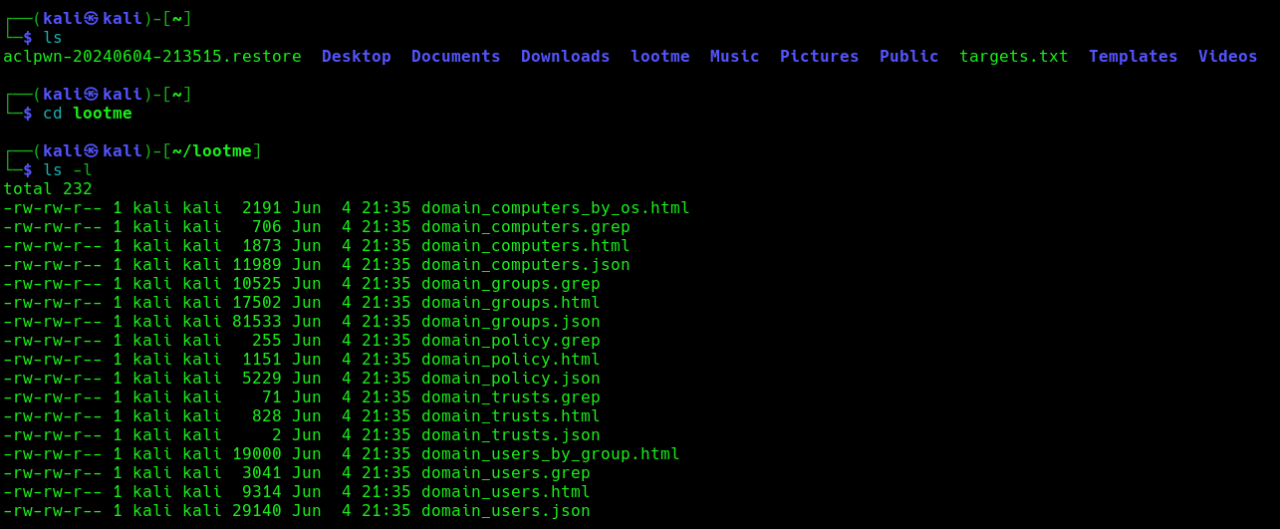Screen dimensions: 1280x529
Task: Click domain_trusts.json file name
Action: (510, 435)
